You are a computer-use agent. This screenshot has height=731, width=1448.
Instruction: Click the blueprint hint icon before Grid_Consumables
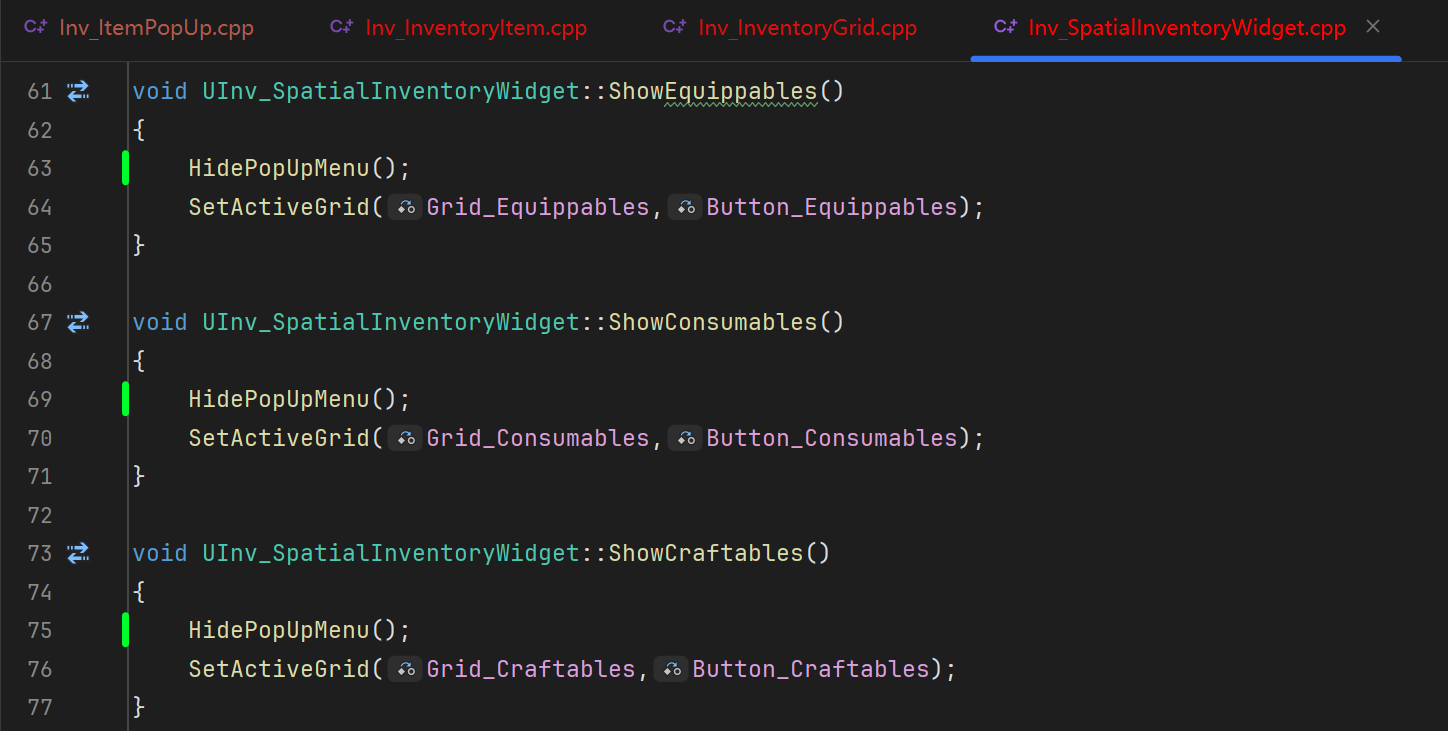click(x=405, y=438)
